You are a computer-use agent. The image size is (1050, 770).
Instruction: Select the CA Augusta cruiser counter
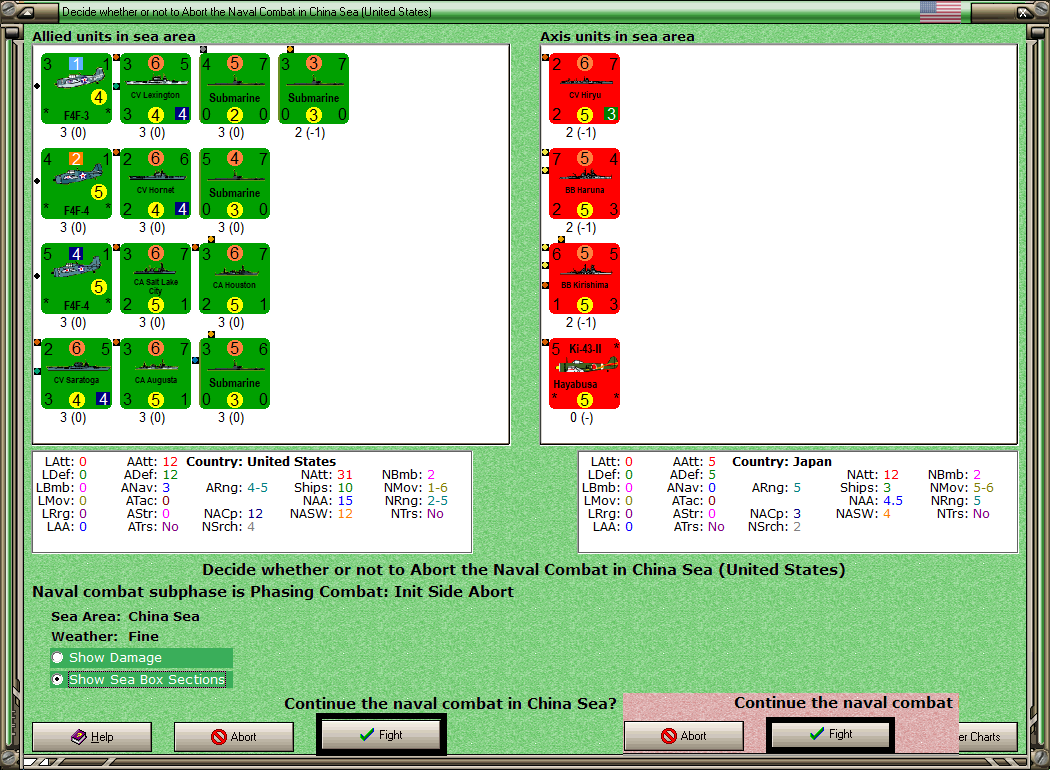155,374
